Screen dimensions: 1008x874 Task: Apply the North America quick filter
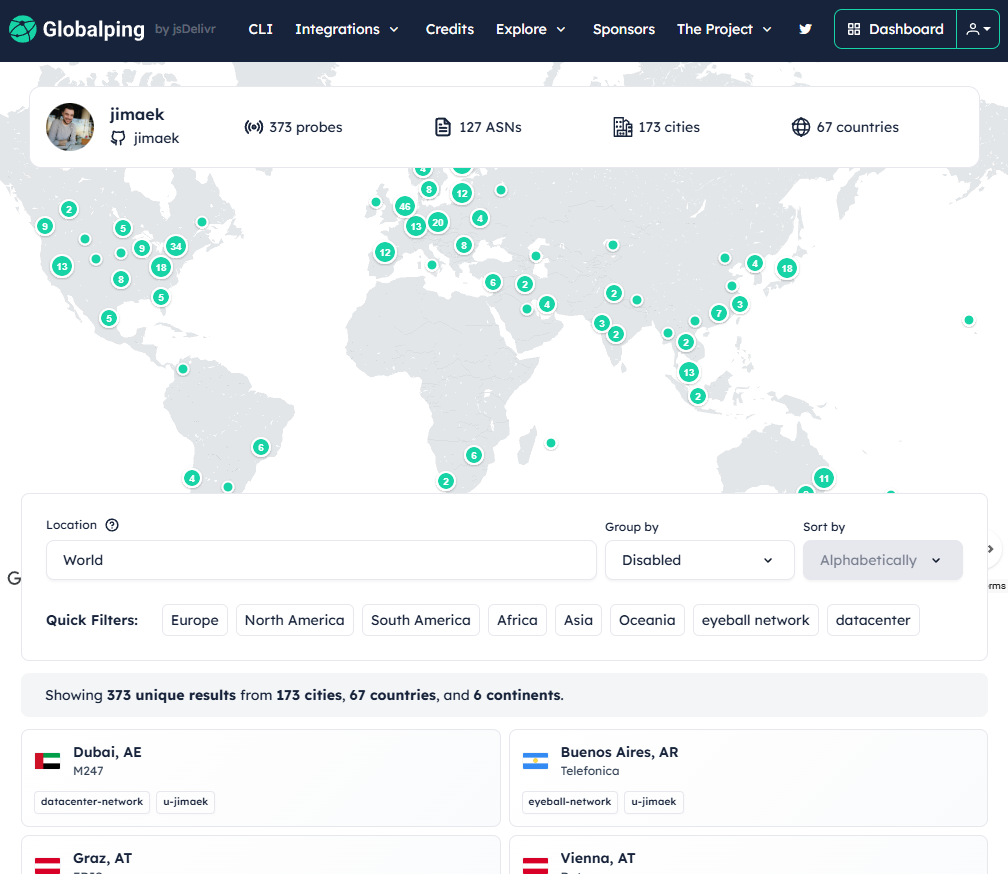click(294, 620)
